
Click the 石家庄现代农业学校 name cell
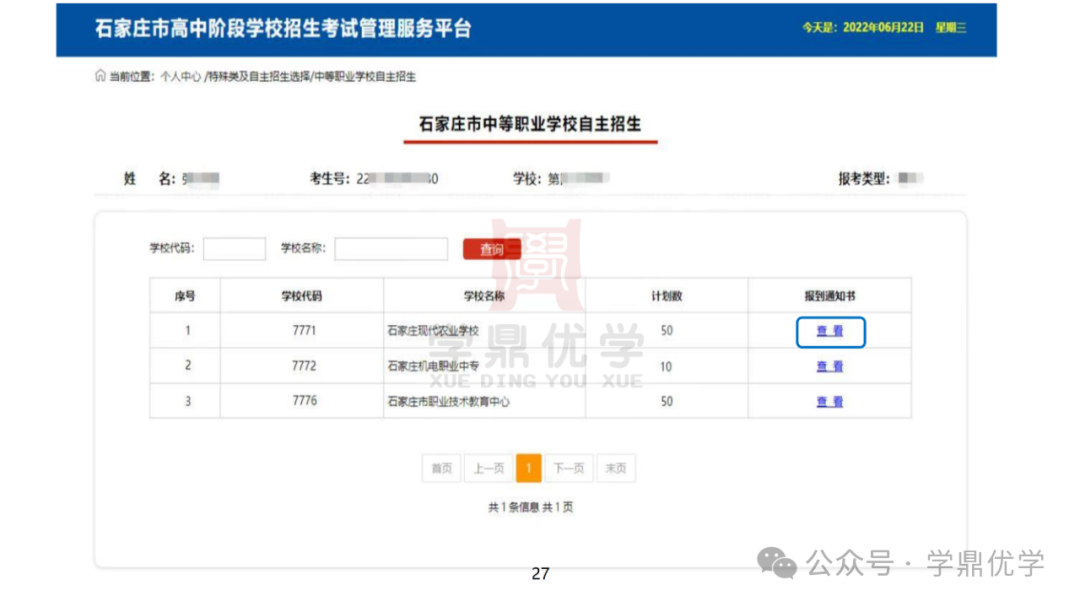(x=484, y=331)
